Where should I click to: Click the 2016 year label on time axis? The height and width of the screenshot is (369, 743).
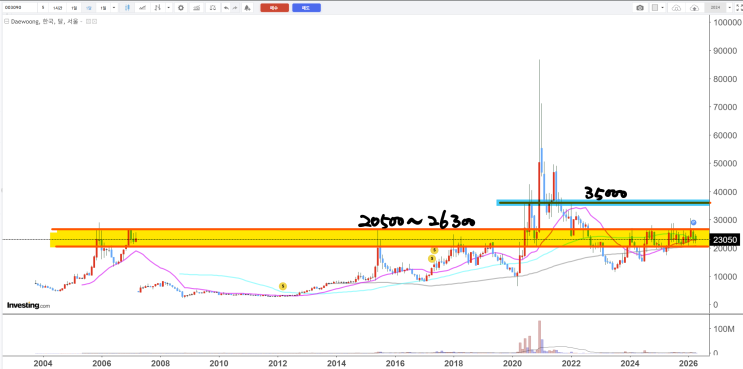395,363
